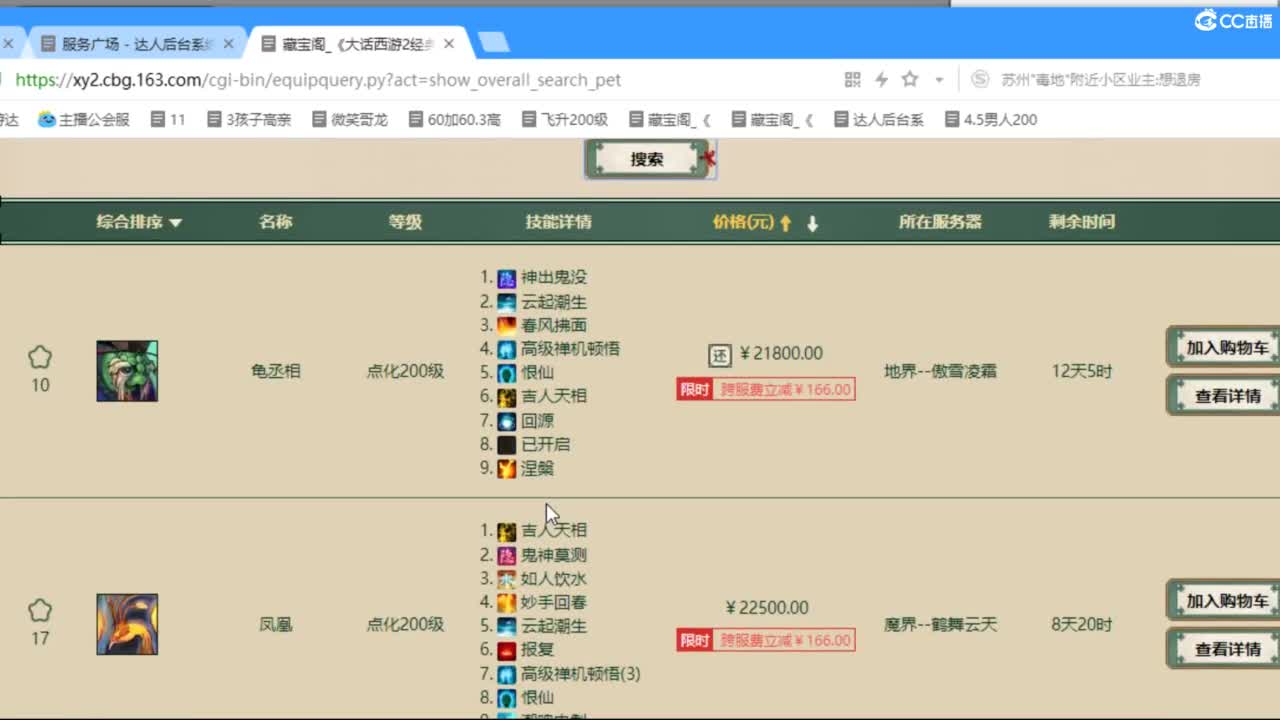View 龟丞相 details with 查看详情
The image size is (1280, 720).
tap(1225, 395)
